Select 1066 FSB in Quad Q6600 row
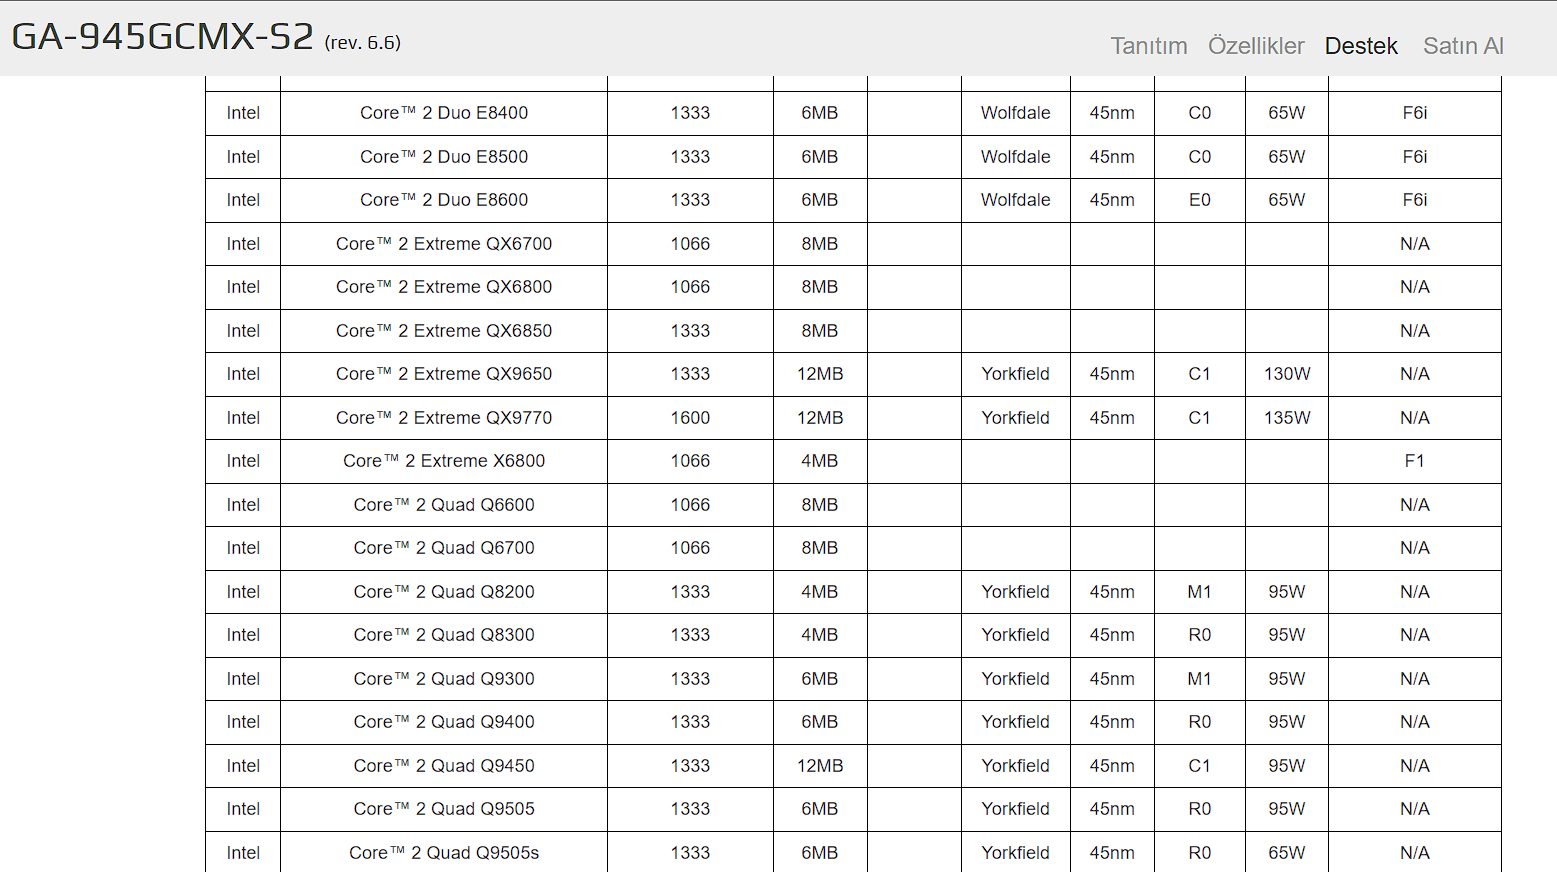Image resolution: width=1557 pixels, height=872 pixels. [690, 505]
